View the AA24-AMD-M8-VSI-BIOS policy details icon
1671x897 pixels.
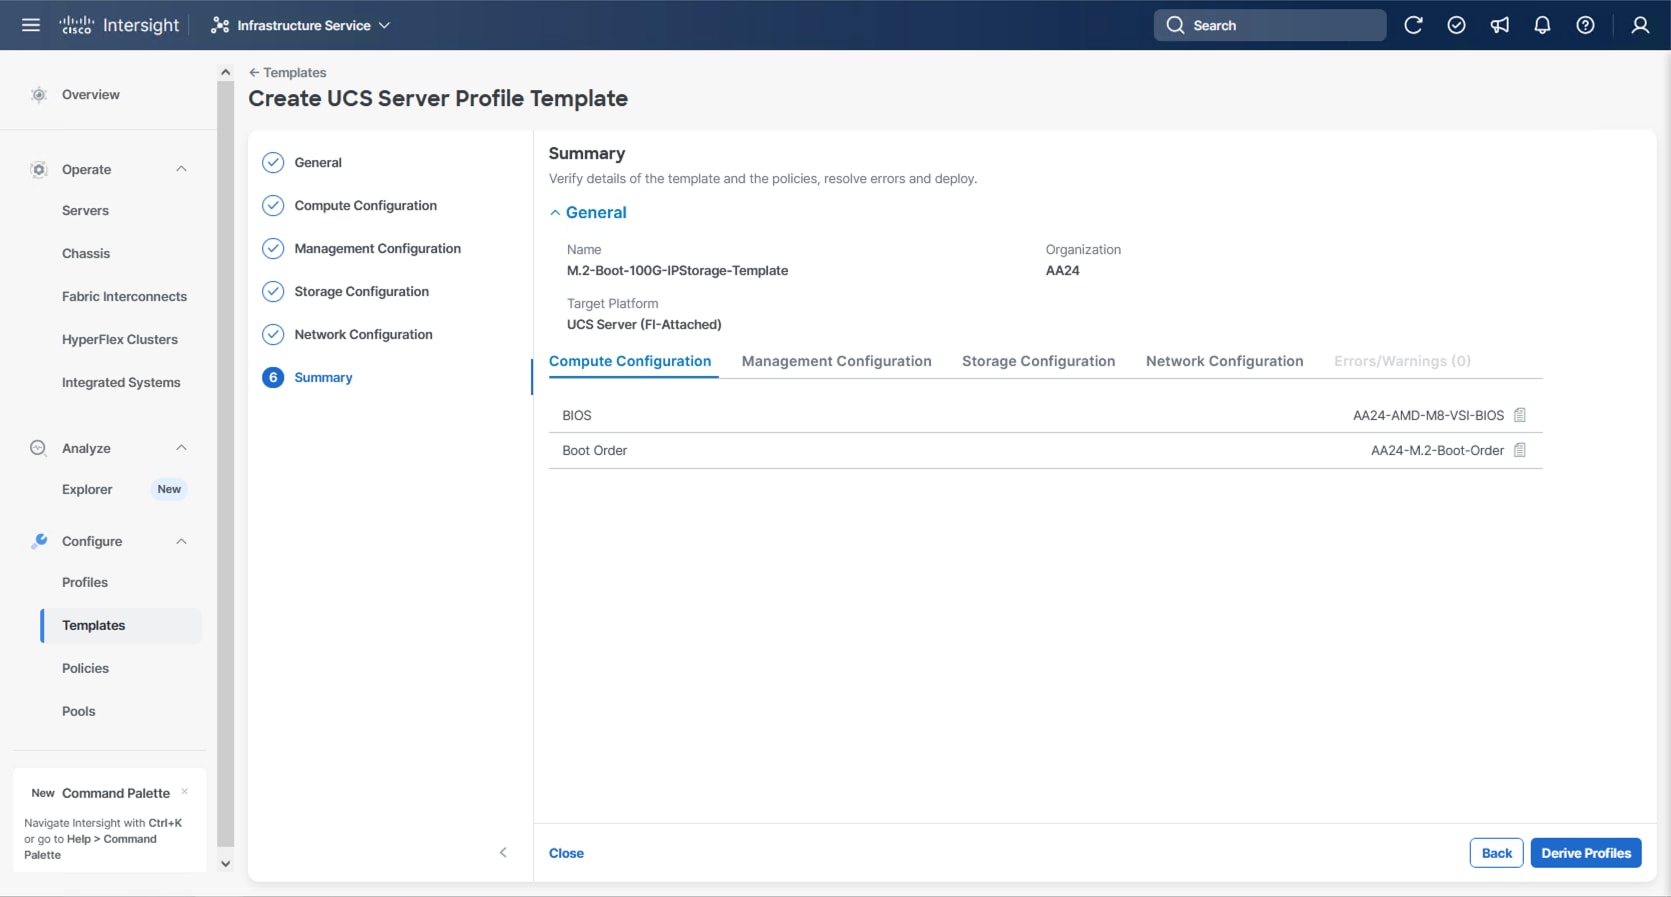pos(1520,415)
